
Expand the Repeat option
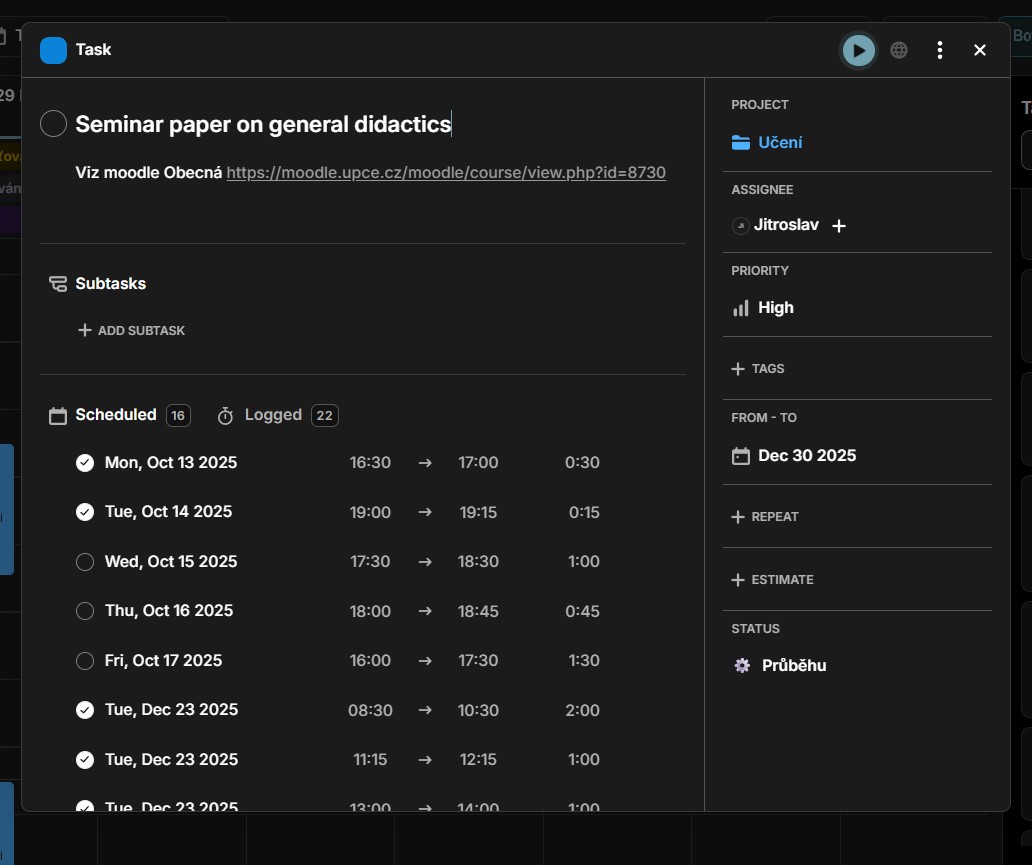click(x=765, y=517)
